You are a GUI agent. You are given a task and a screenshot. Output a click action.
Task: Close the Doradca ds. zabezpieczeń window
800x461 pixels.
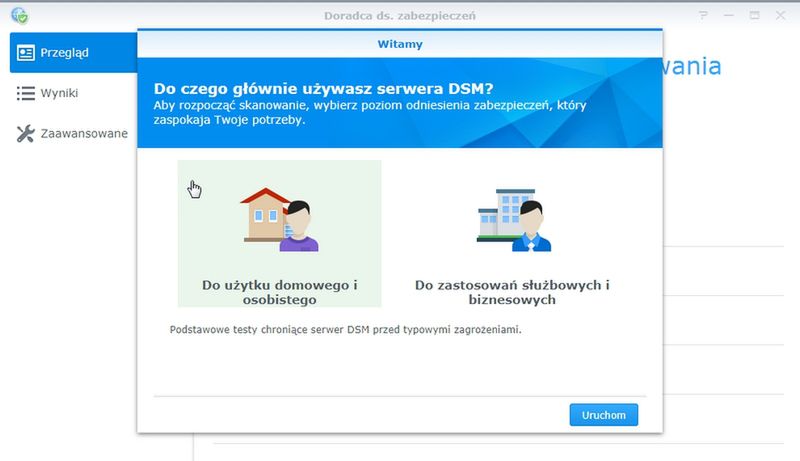781,15
